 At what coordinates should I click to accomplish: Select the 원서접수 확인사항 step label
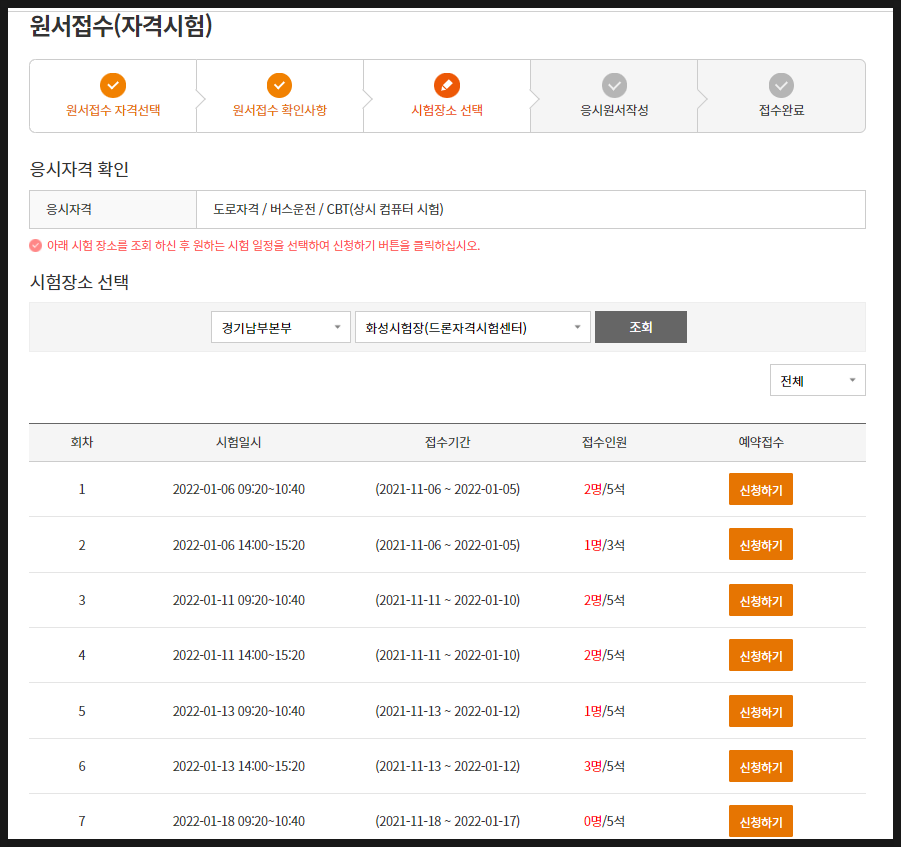279,110
